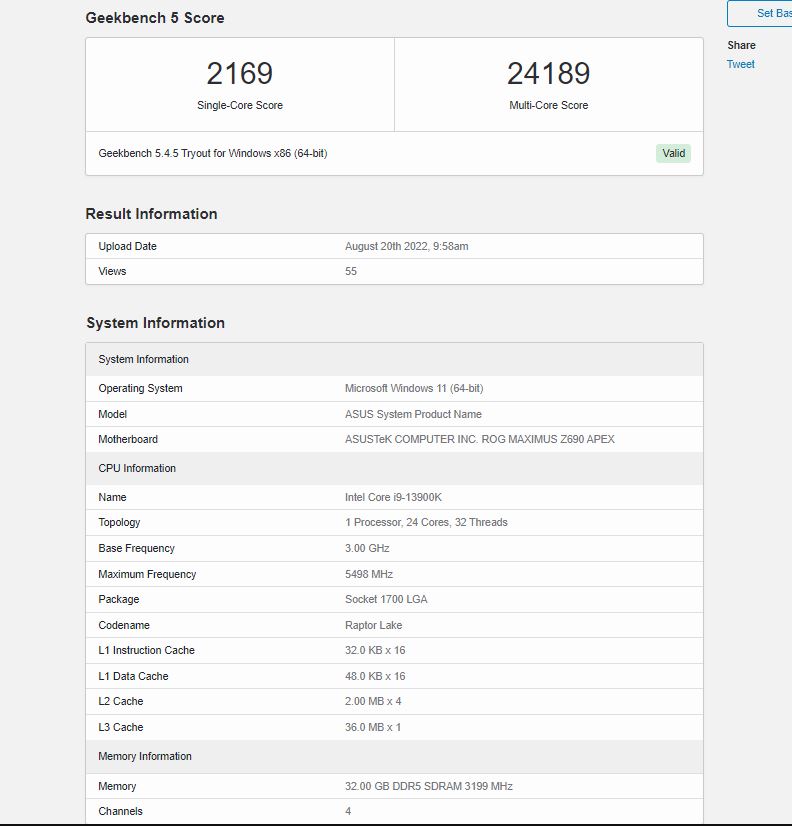The width and height of the screenshot is (792, 826).
Task: Click the L1 Data Cache label
Action: click(x=133, y=676)
